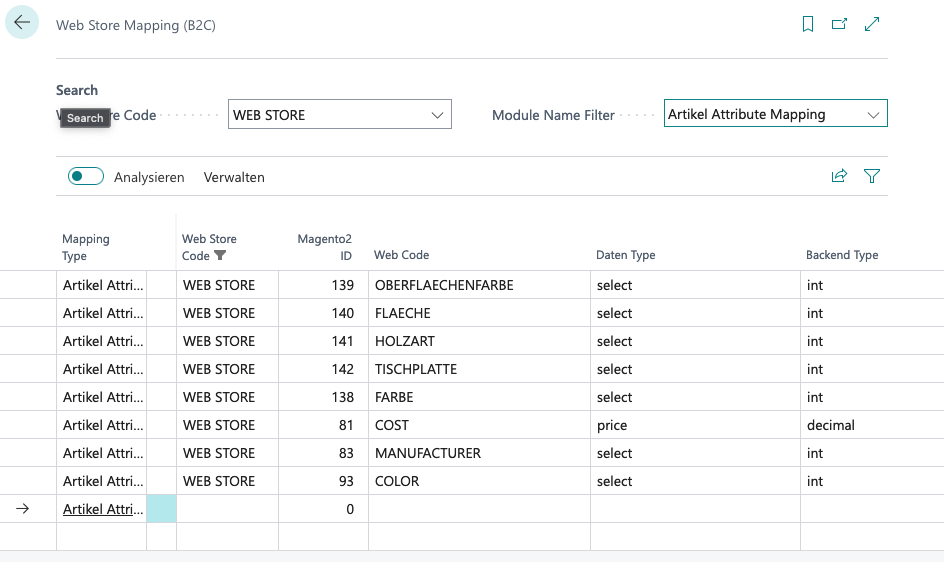Click the Web Code column header
The width and height of the screenshot is (944, 562).
point(402,255)
